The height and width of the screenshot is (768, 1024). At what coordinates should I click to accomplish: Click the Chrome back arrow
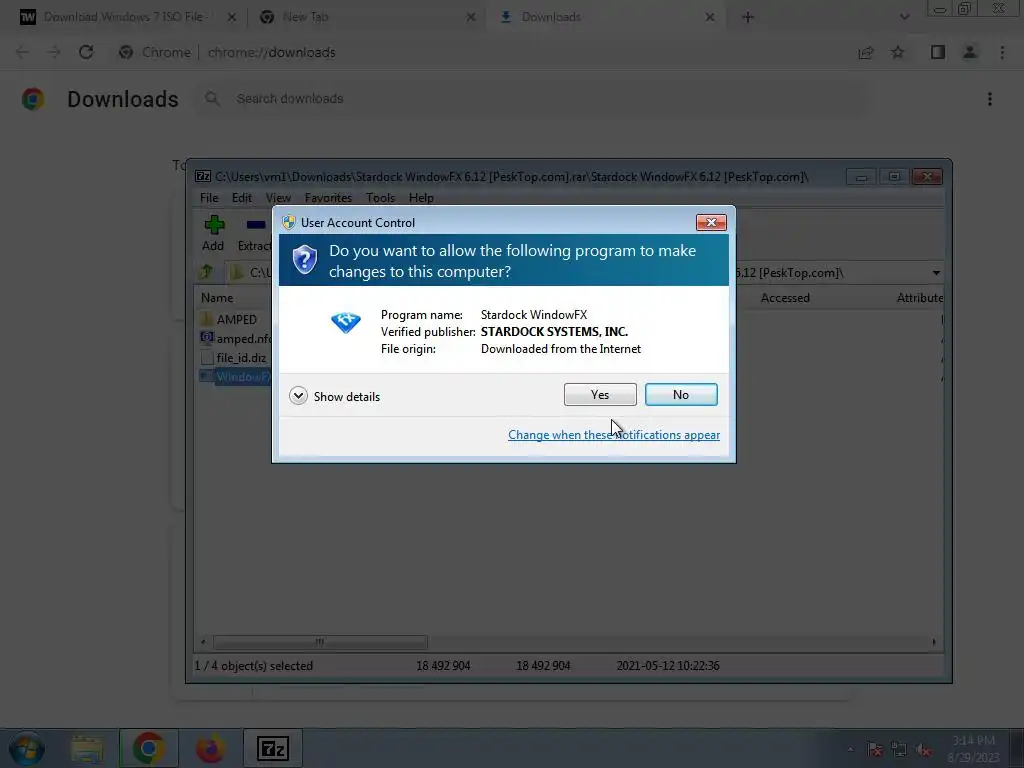tap(22, 52)
